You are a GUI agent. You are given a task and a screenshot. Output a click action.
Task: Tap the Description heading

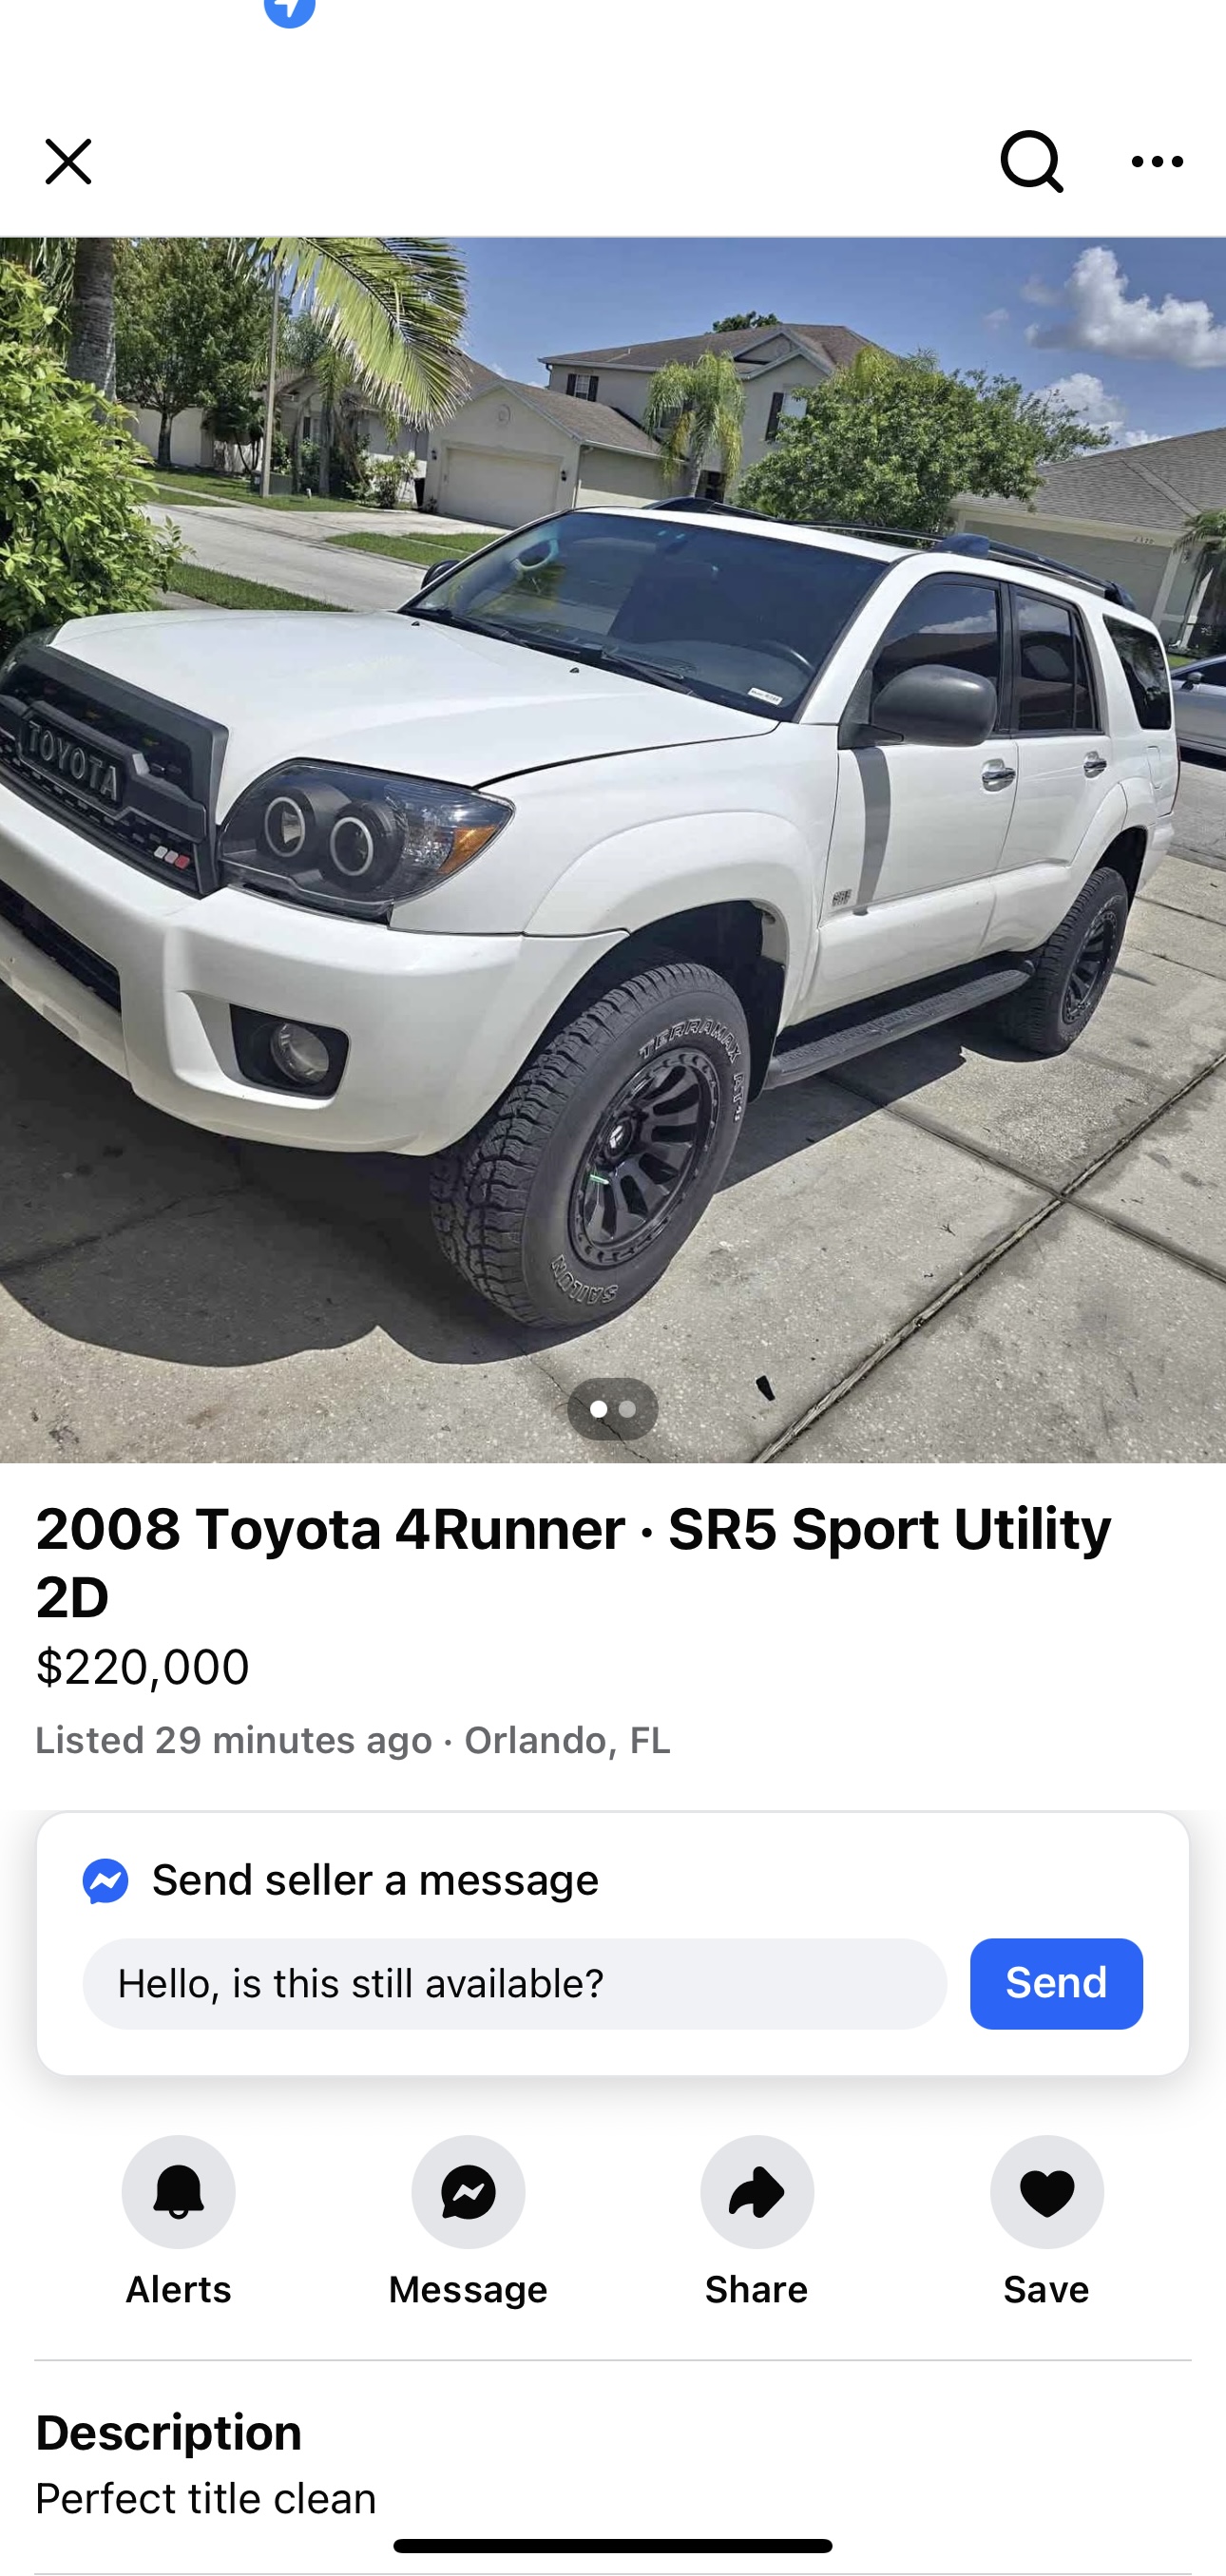coord(168,2432)
